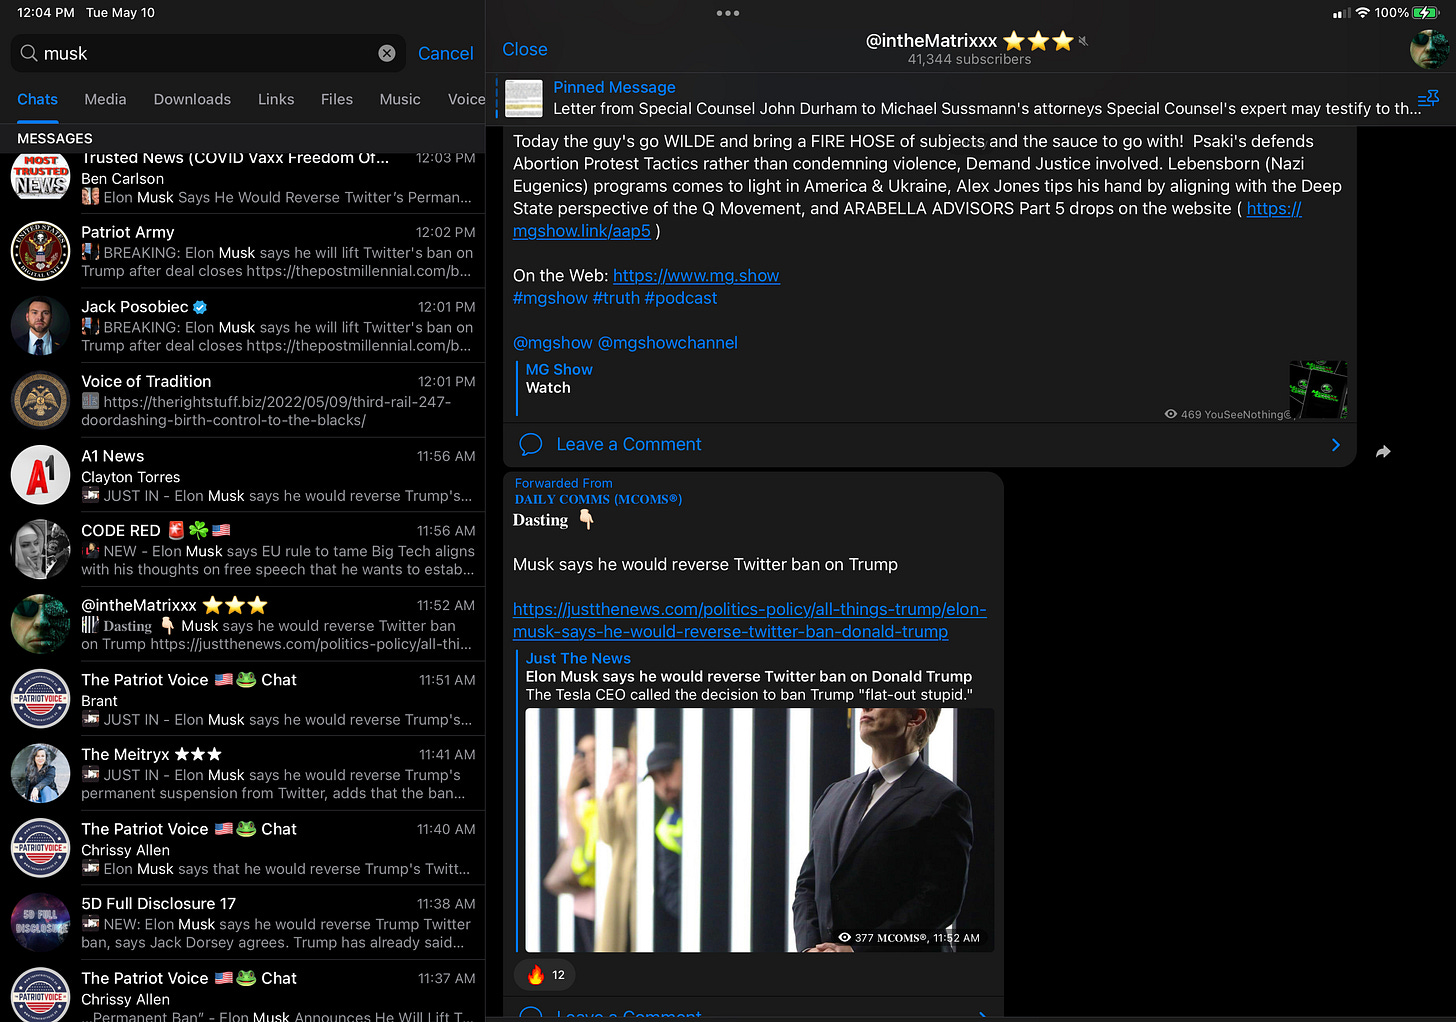Switch to the Music tab
This screenshot has height=1022, width=1456.
[400, 99]
